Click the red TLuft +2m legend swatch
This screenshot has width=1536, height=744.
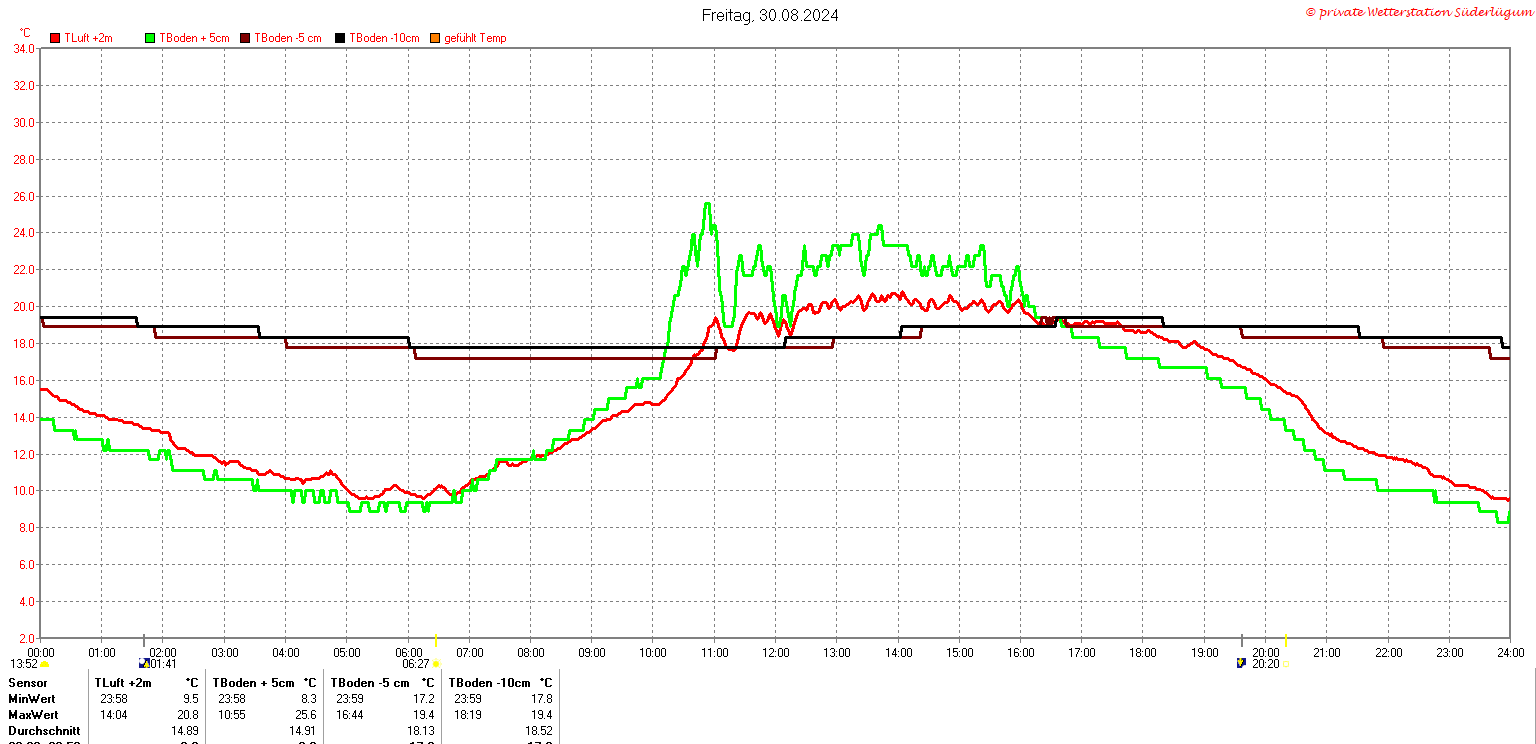(56, 38)
